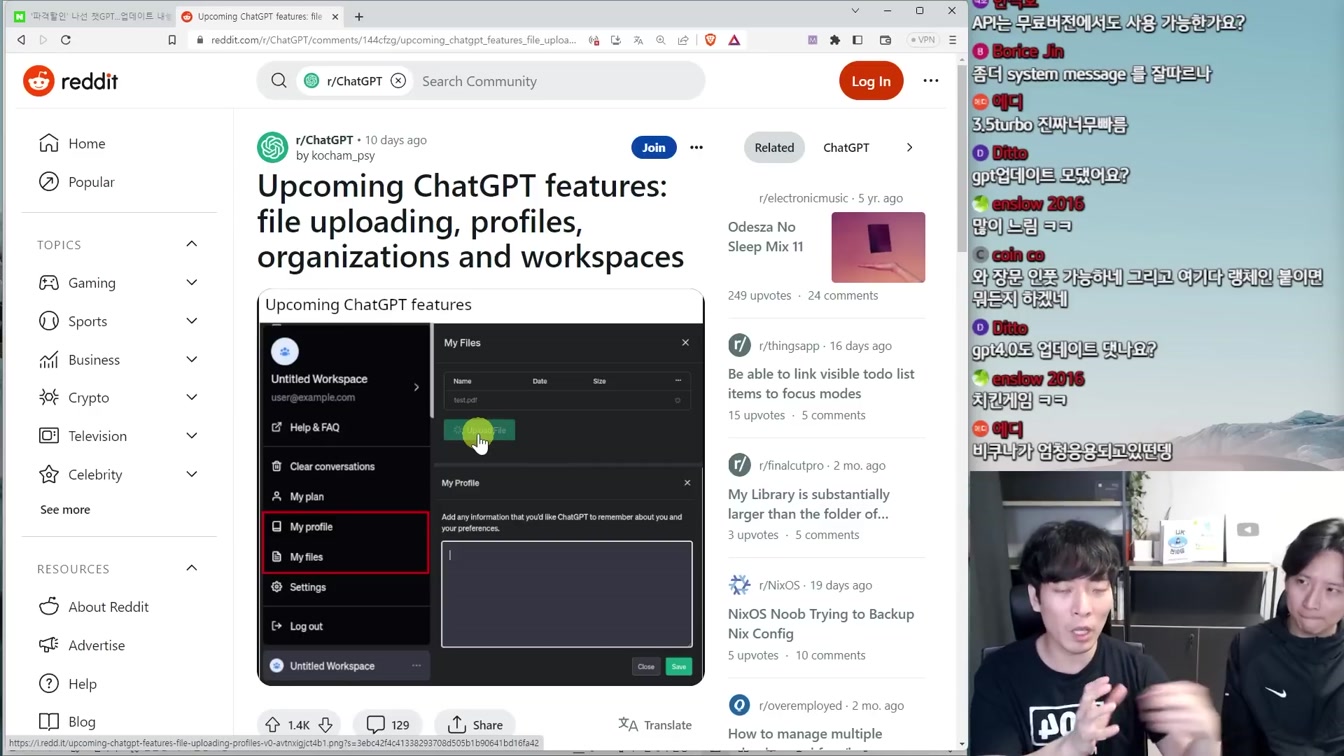Open the 129 comments

tap(388, 725)
